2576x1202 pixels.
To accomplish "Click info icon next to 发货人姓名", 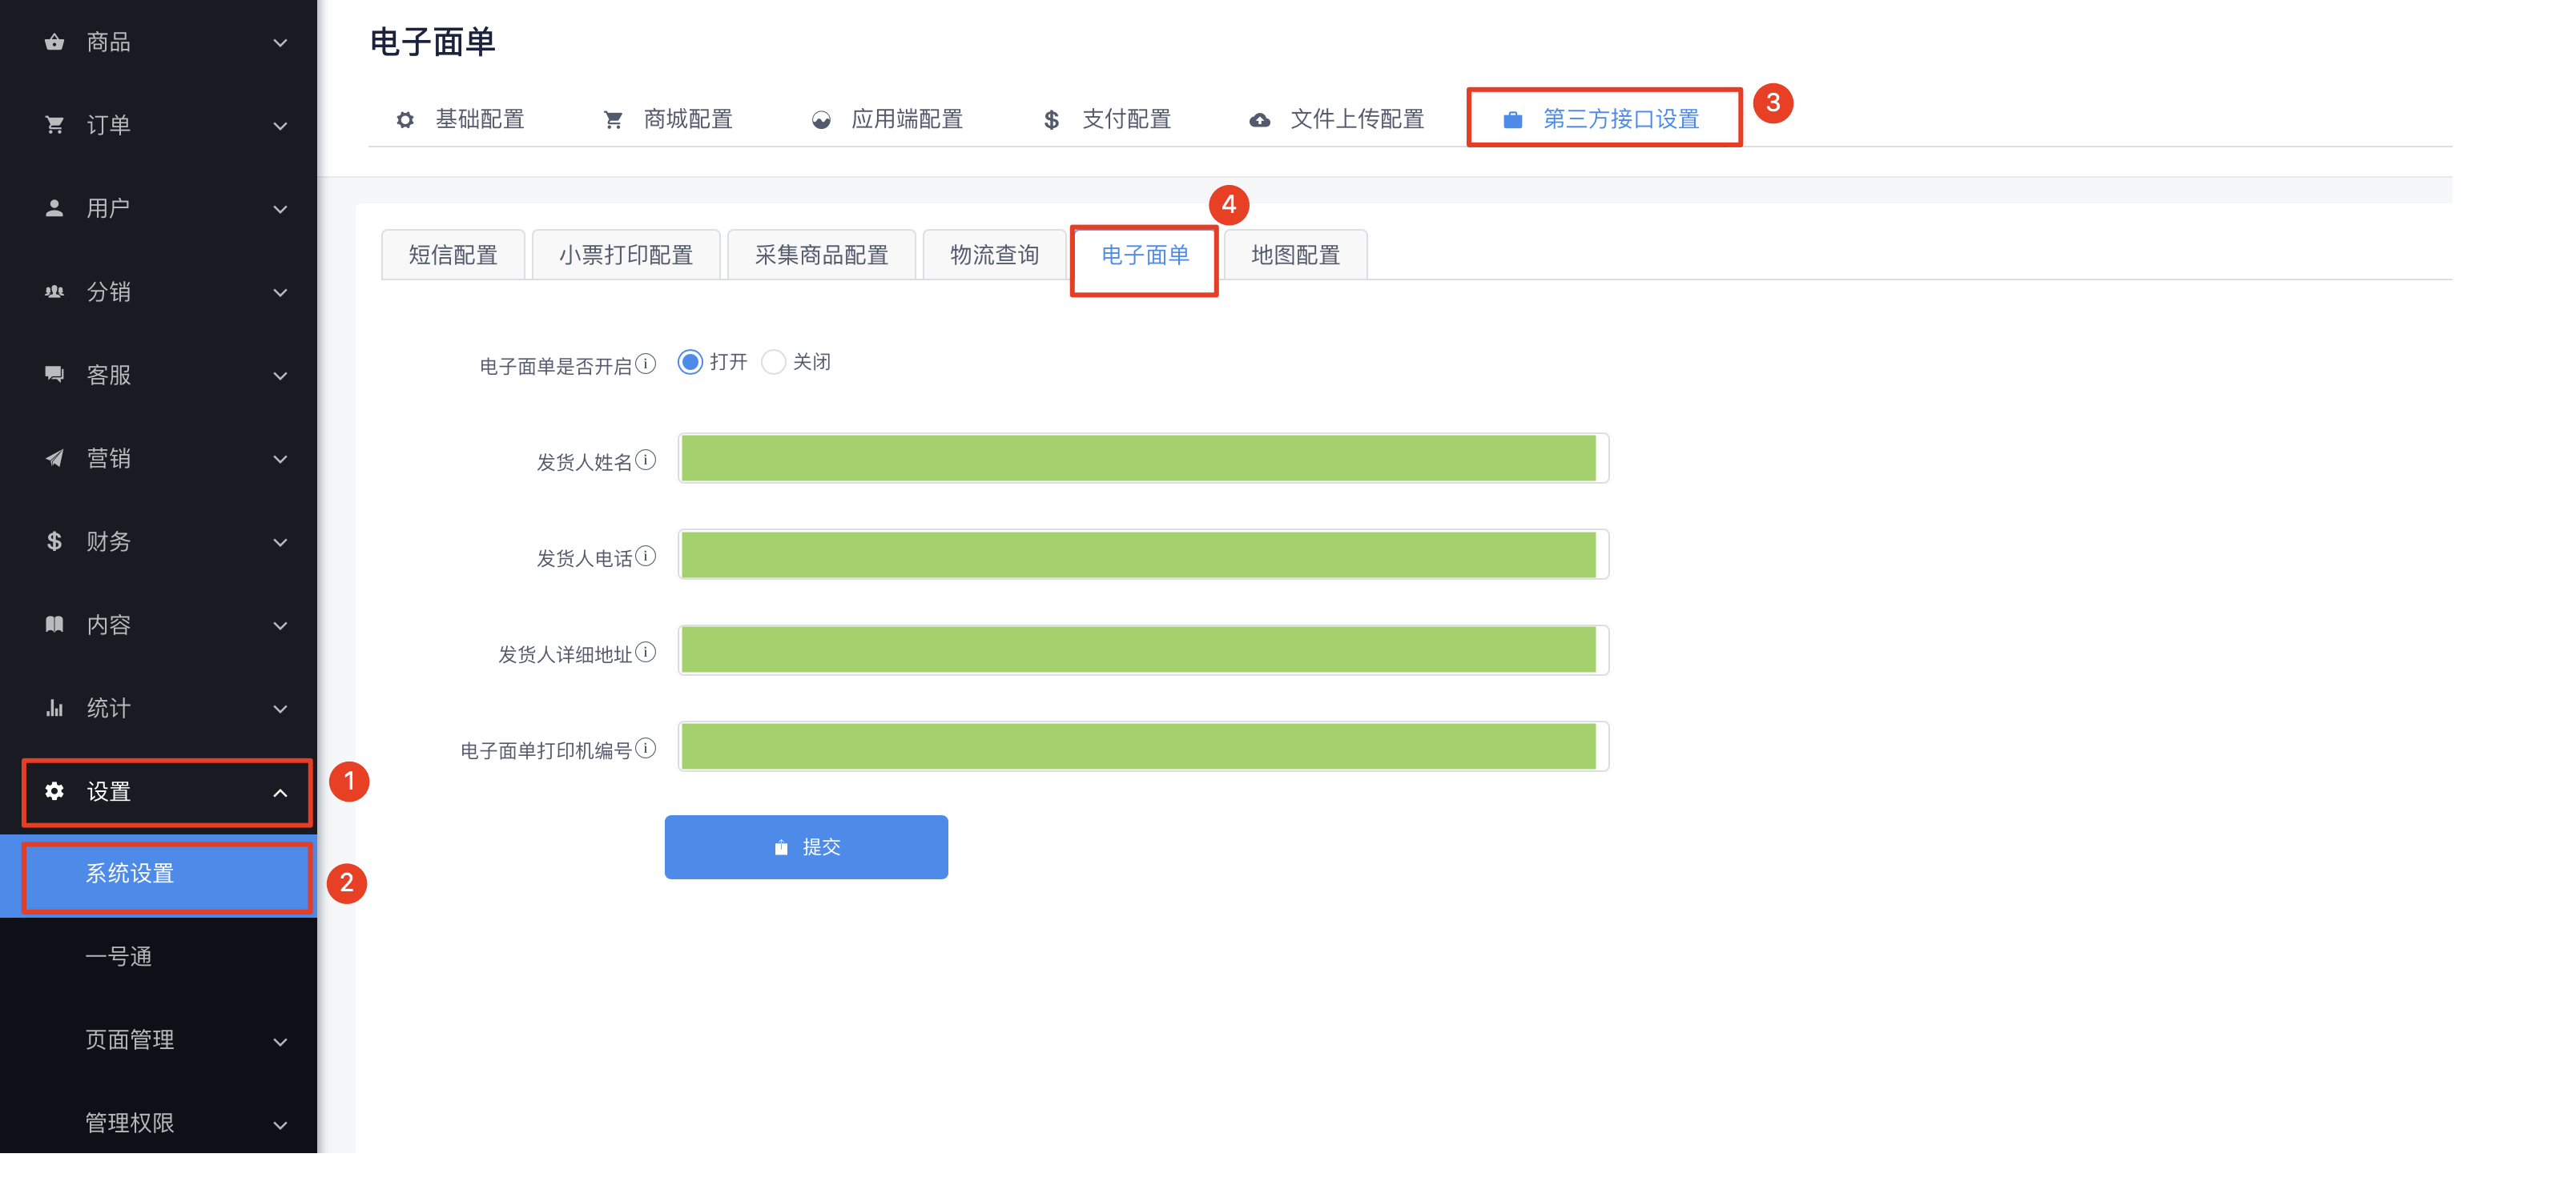I will click(x=646, y=460).
